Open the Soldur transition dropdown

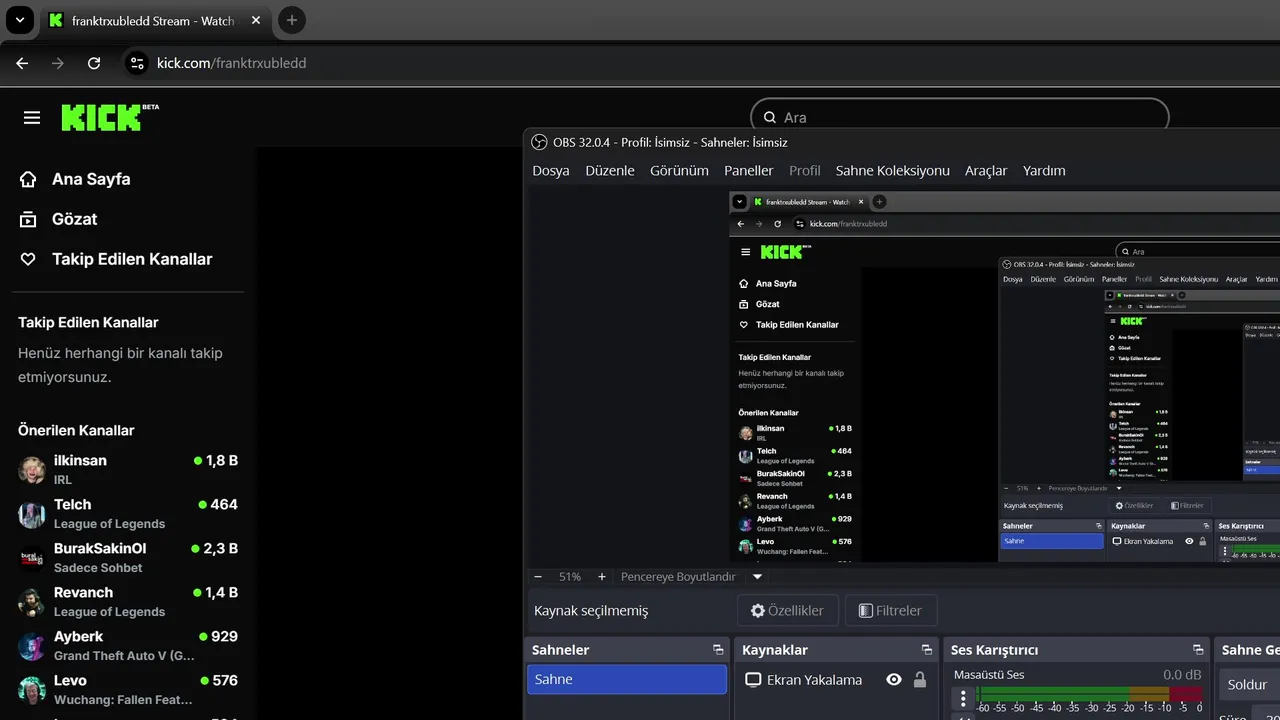[1249, 685]
